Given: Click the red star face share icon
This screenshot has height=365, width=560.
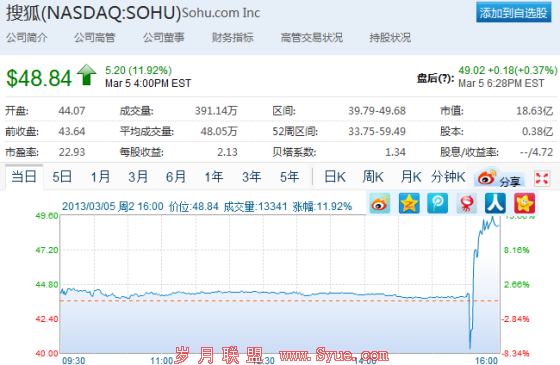Looking at the screenshot, I should 524,203.
